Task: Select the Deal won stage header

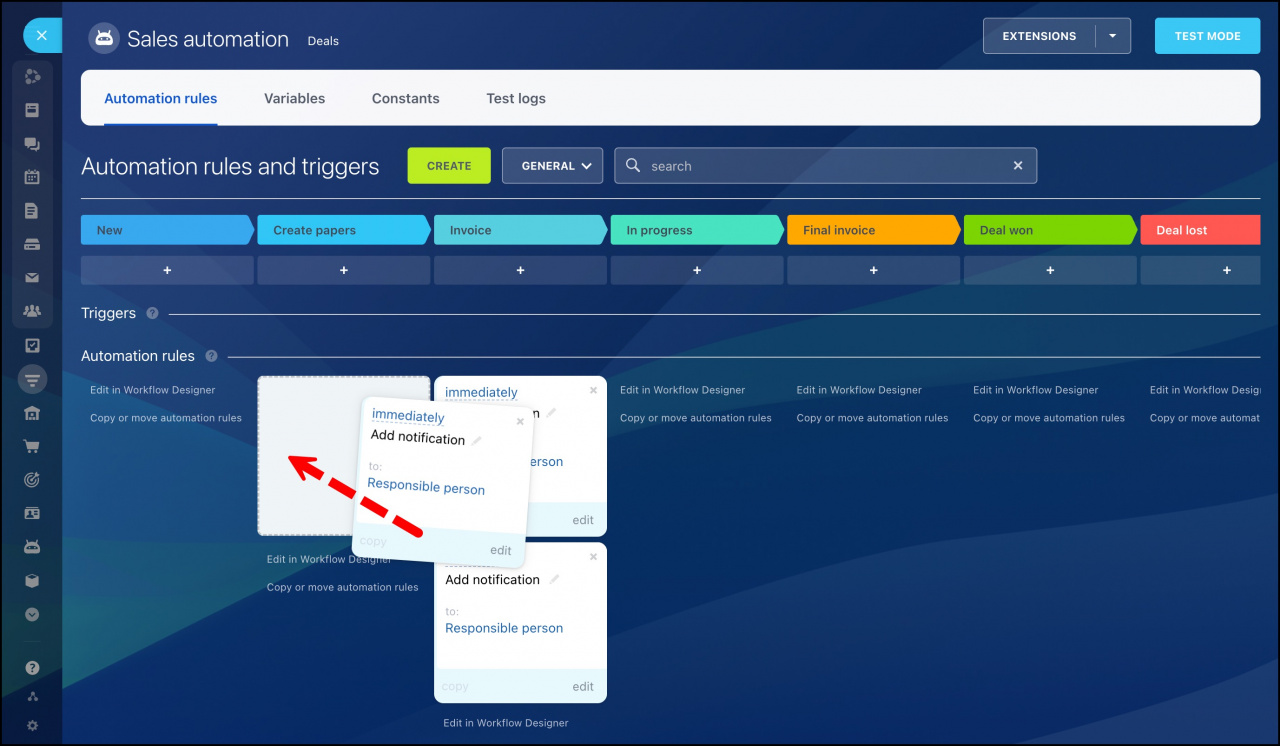Action: [x=1050, y=230]
